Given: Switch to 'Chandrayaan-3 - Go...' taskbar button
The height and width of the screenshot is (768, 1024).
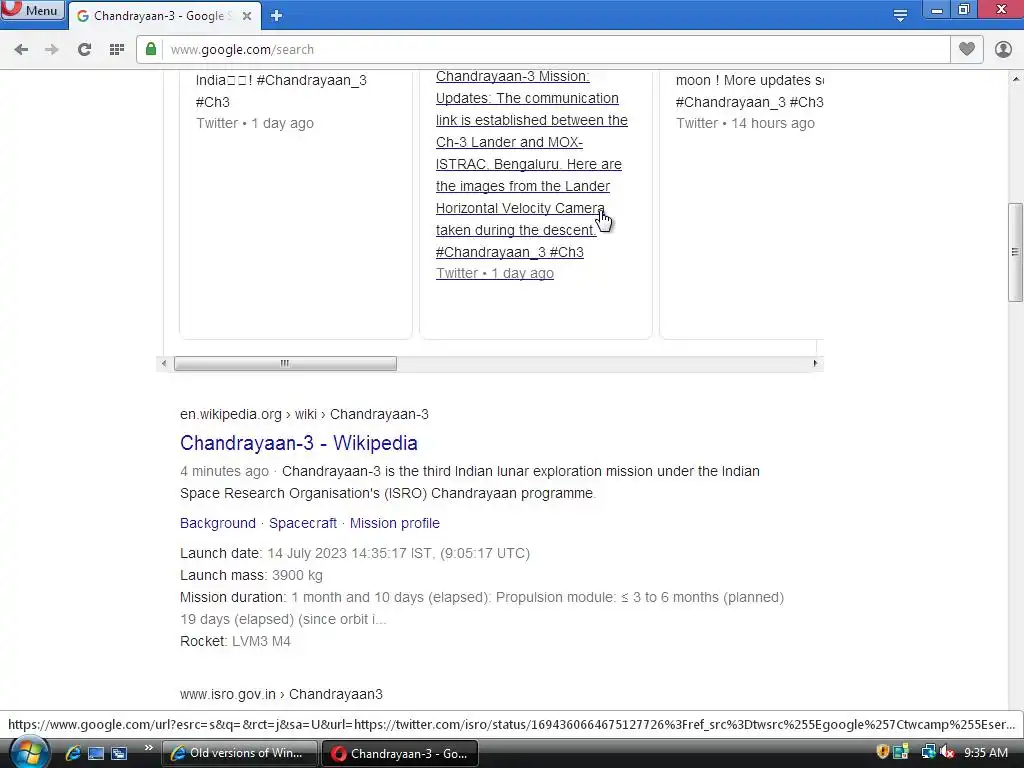Looking at the screenshot, I should 400,753.
